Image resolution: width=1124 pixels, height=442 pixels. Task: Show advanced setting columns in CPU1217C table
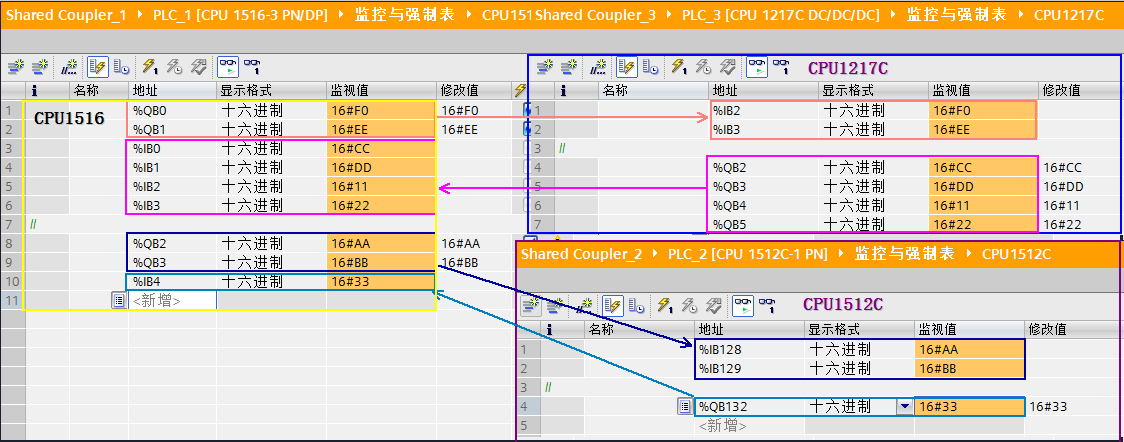(x=650, y=67)
